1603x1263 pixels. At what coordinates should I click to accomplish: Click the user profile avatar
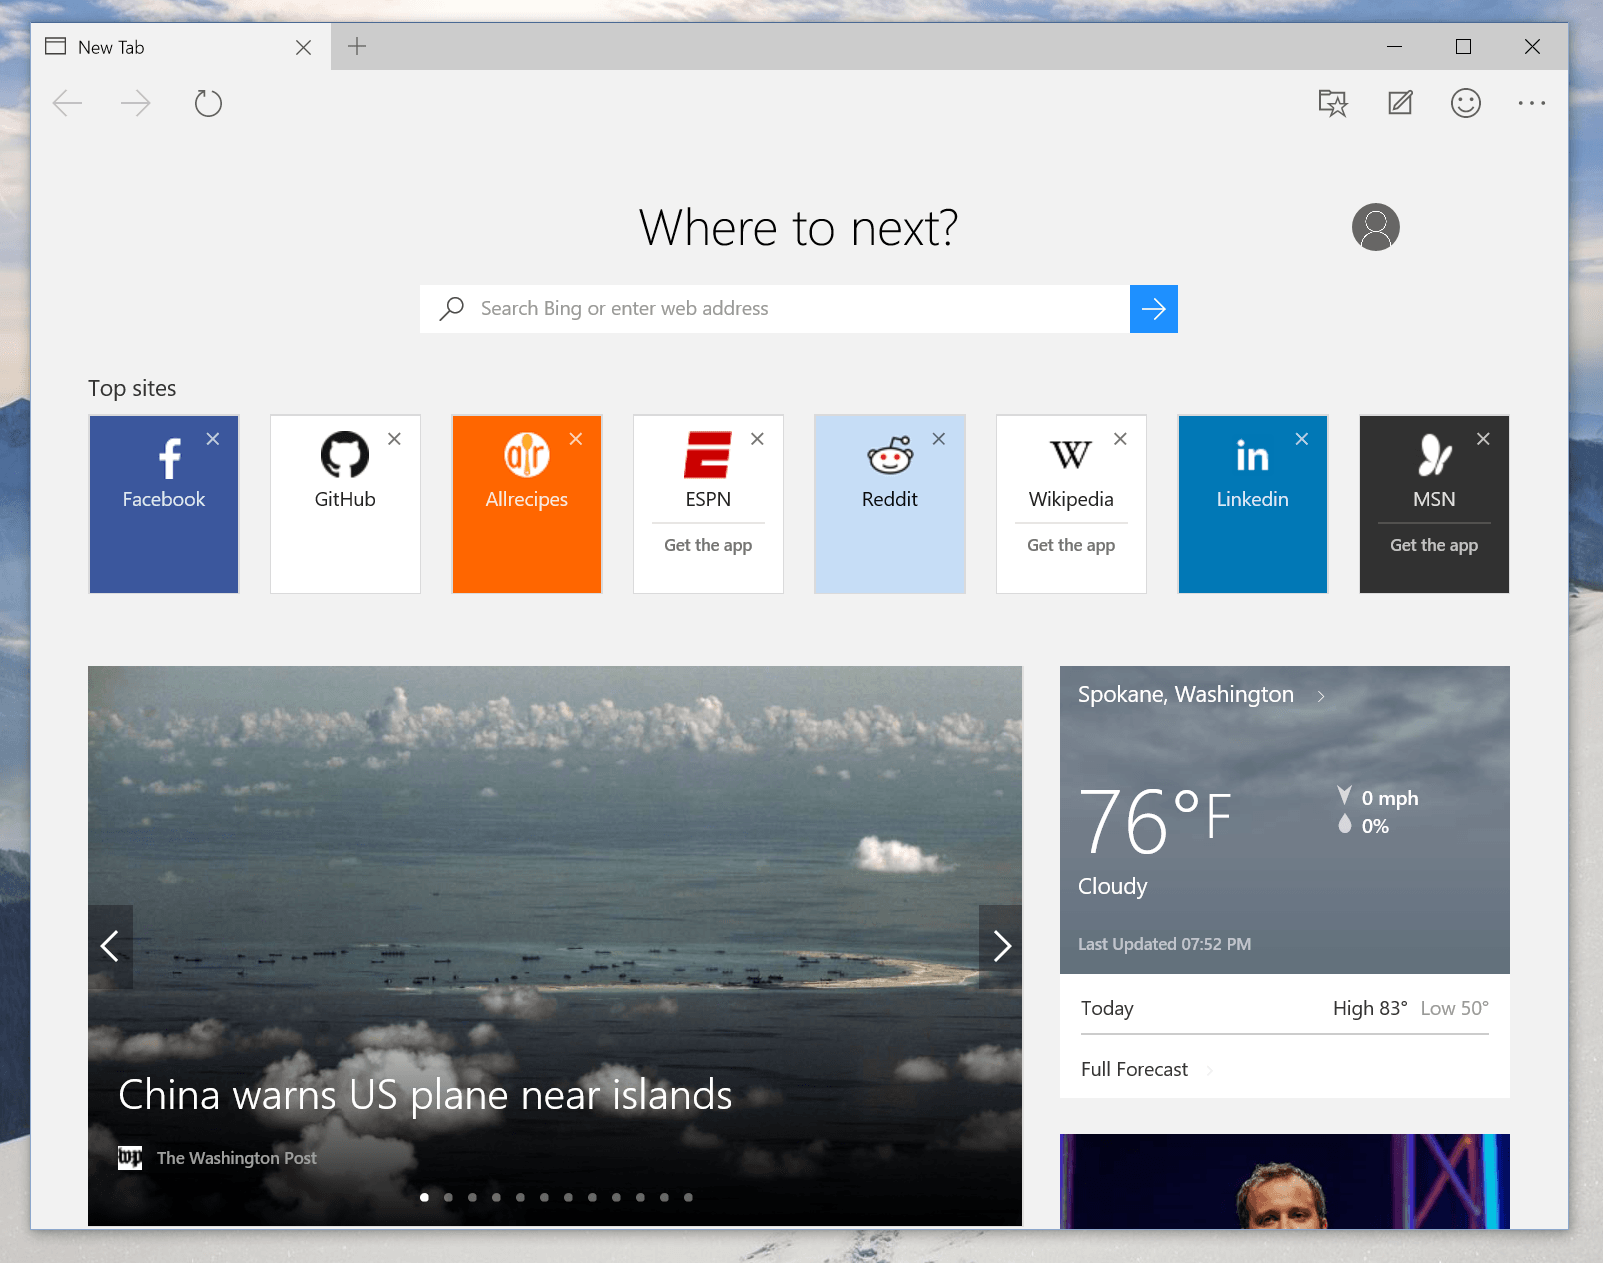click(1376, 227)
